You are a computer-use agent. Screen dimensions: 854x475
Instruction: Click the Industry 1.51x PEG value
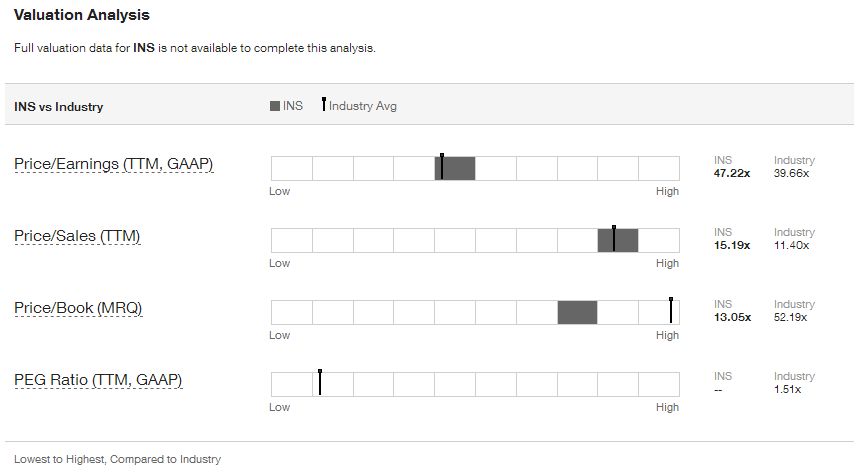(788, 389)
